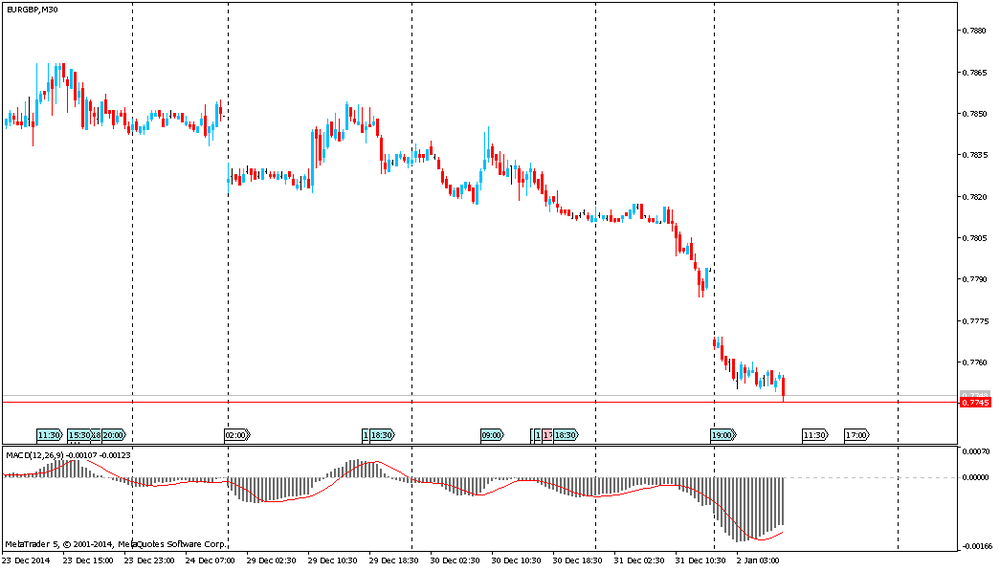Click the 0.00070 MACD scale value

pos(976,452)
